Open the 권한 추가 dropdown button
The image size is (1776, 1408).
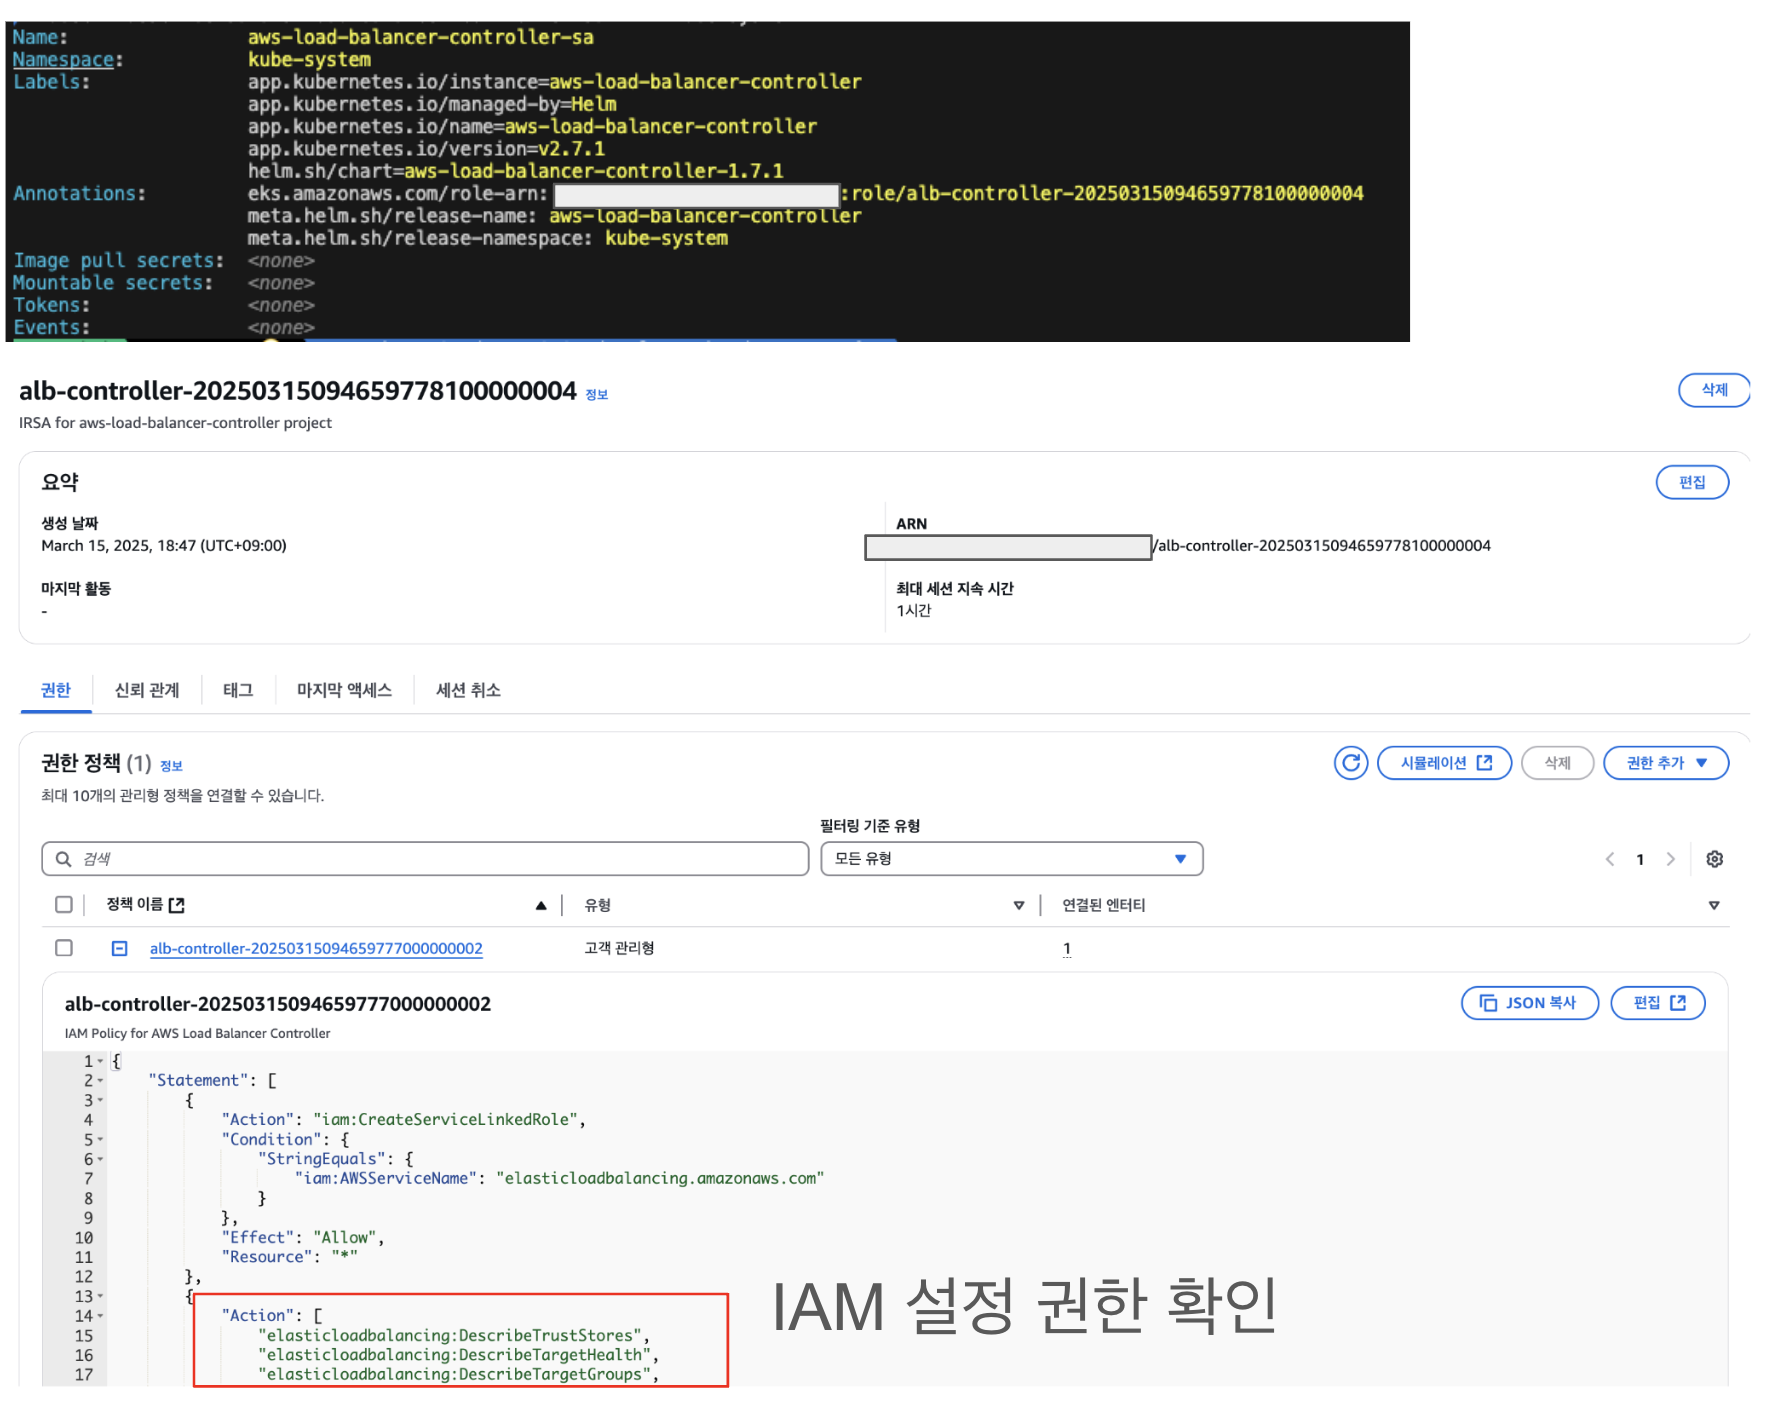(x=1665, y=763)
